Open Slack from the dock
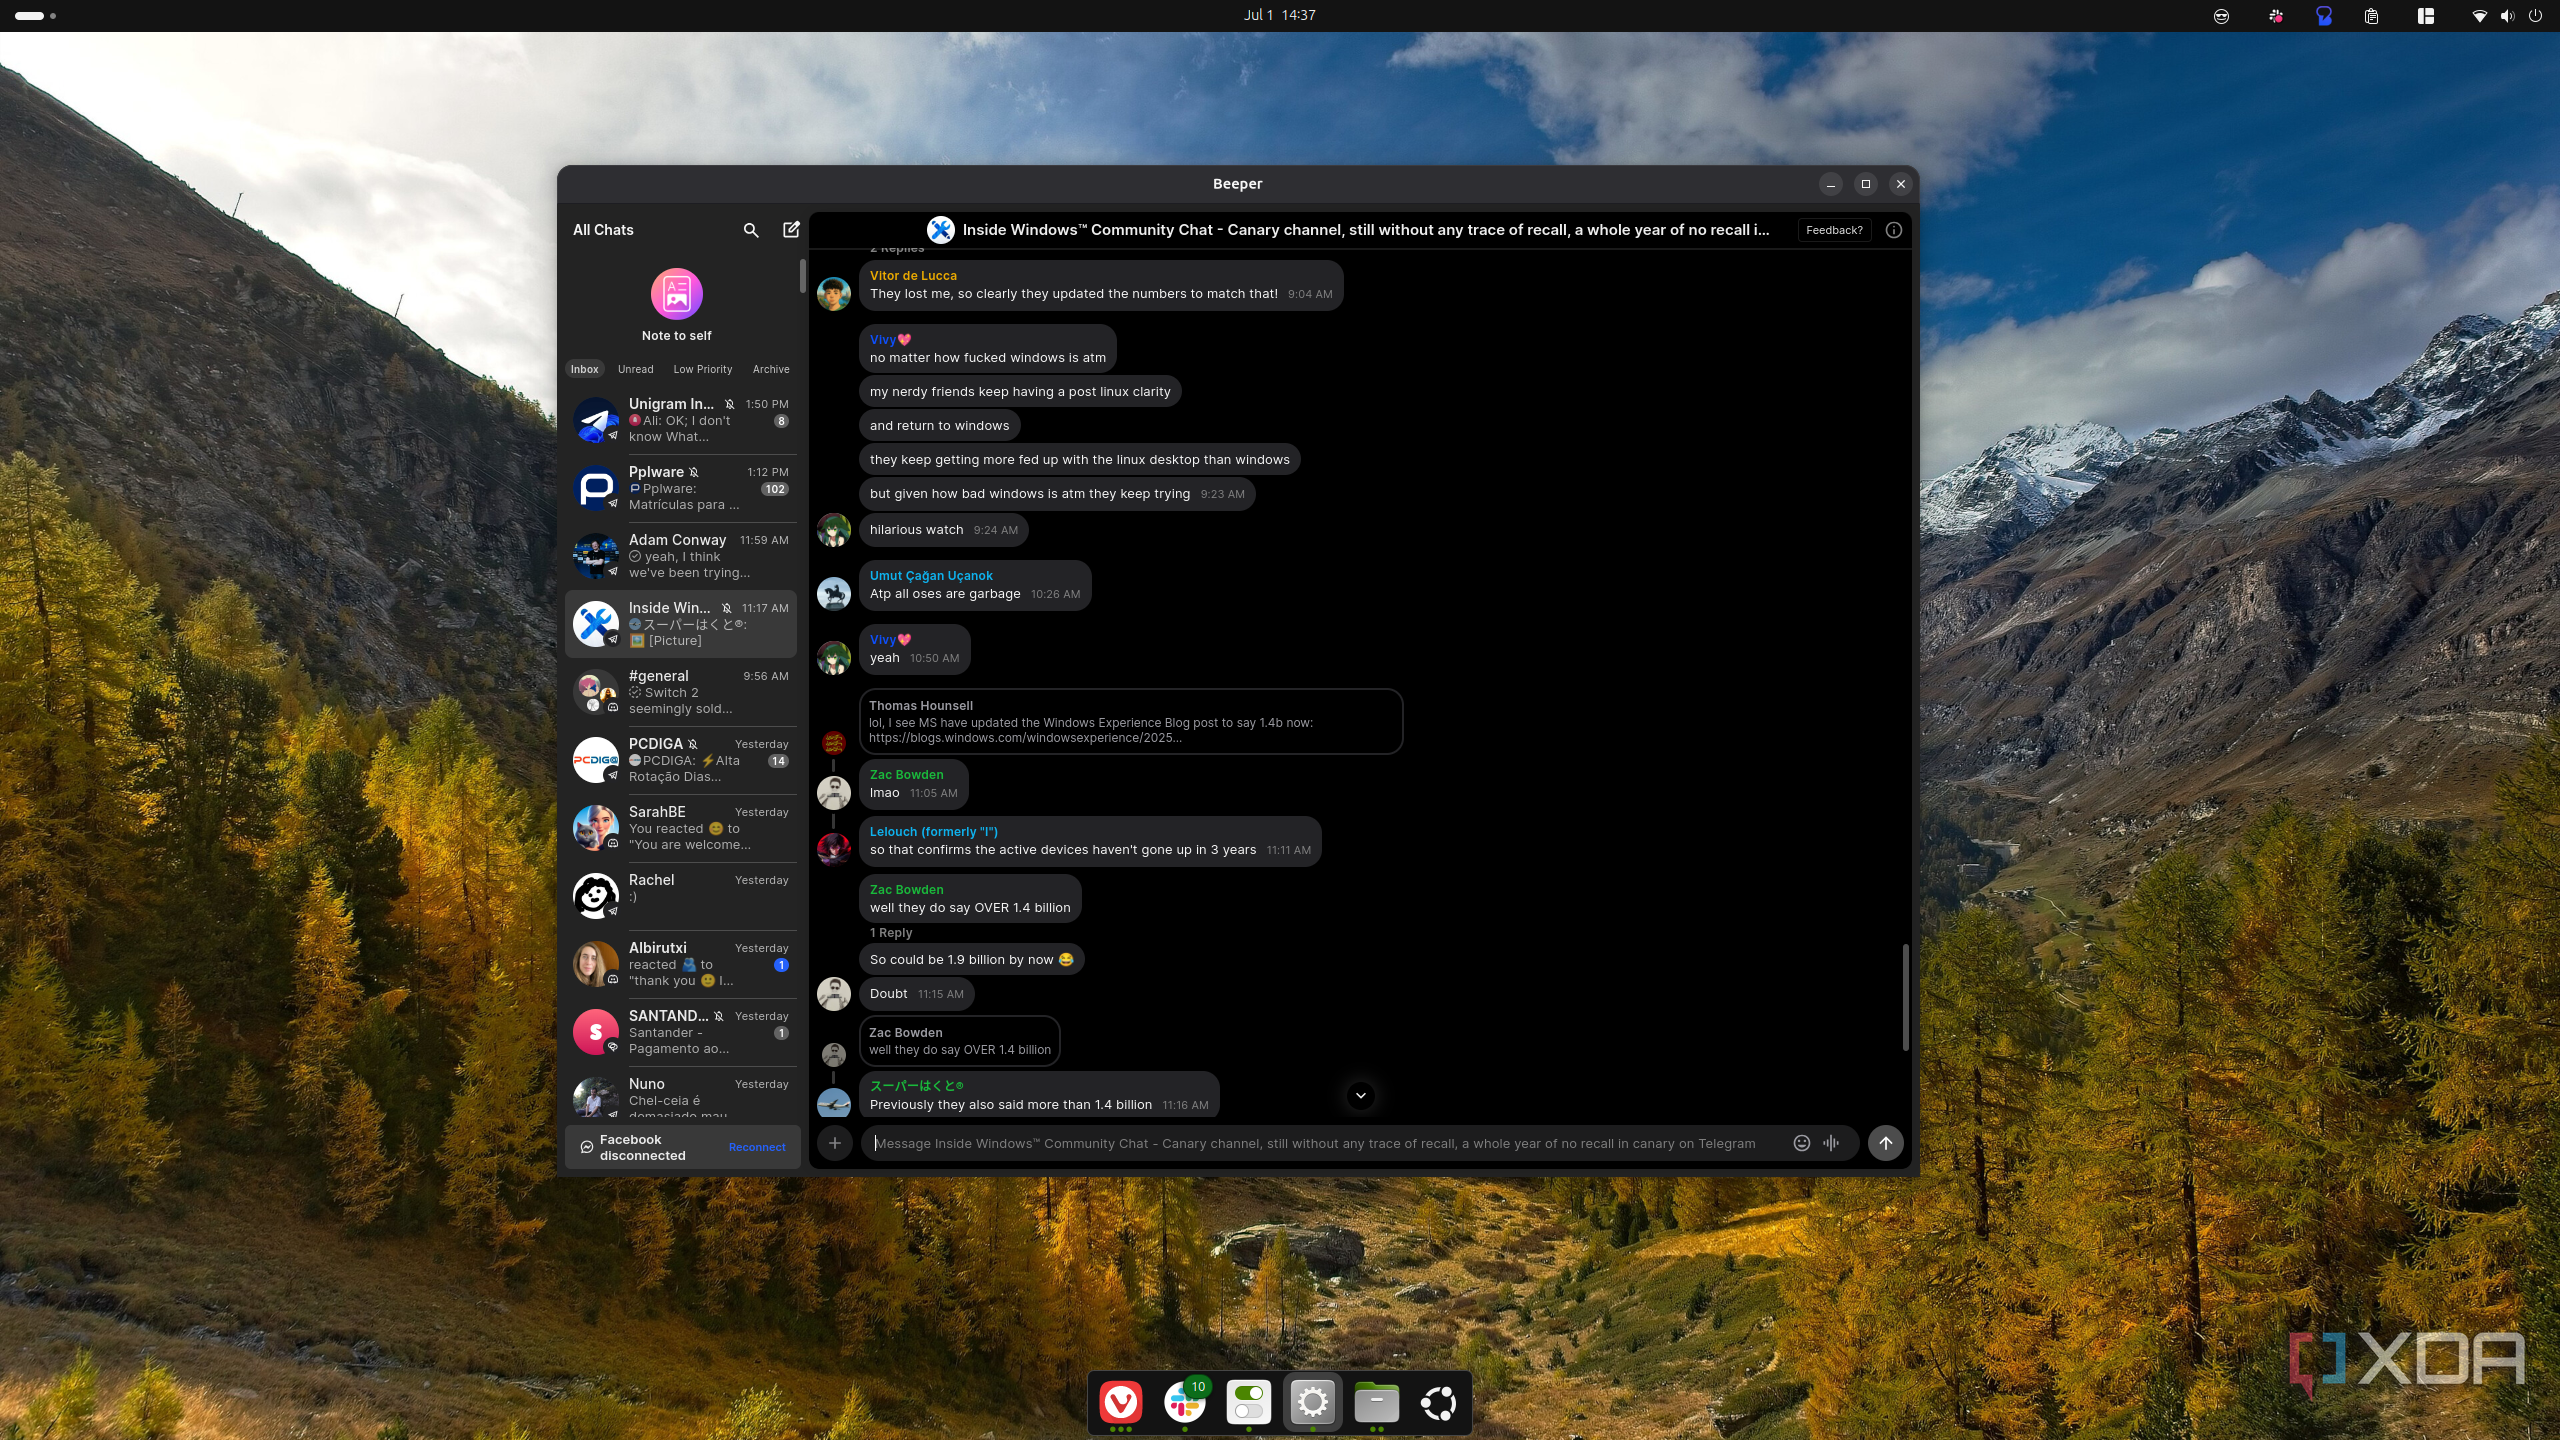The width and height of the screenshot is (2560, 1440). (1185, 1402)
